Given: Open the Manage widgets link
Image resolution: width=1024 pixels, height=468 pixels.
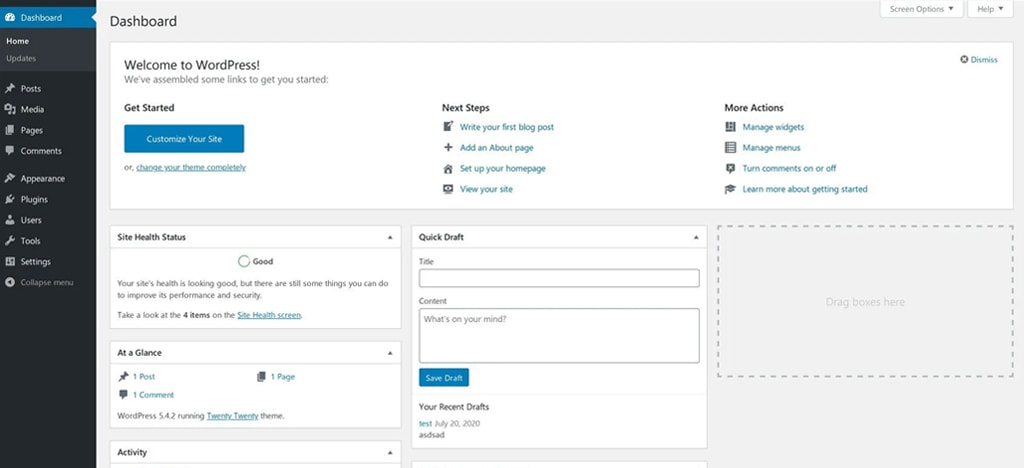Looking at the screenshot, I should [773, 127].
